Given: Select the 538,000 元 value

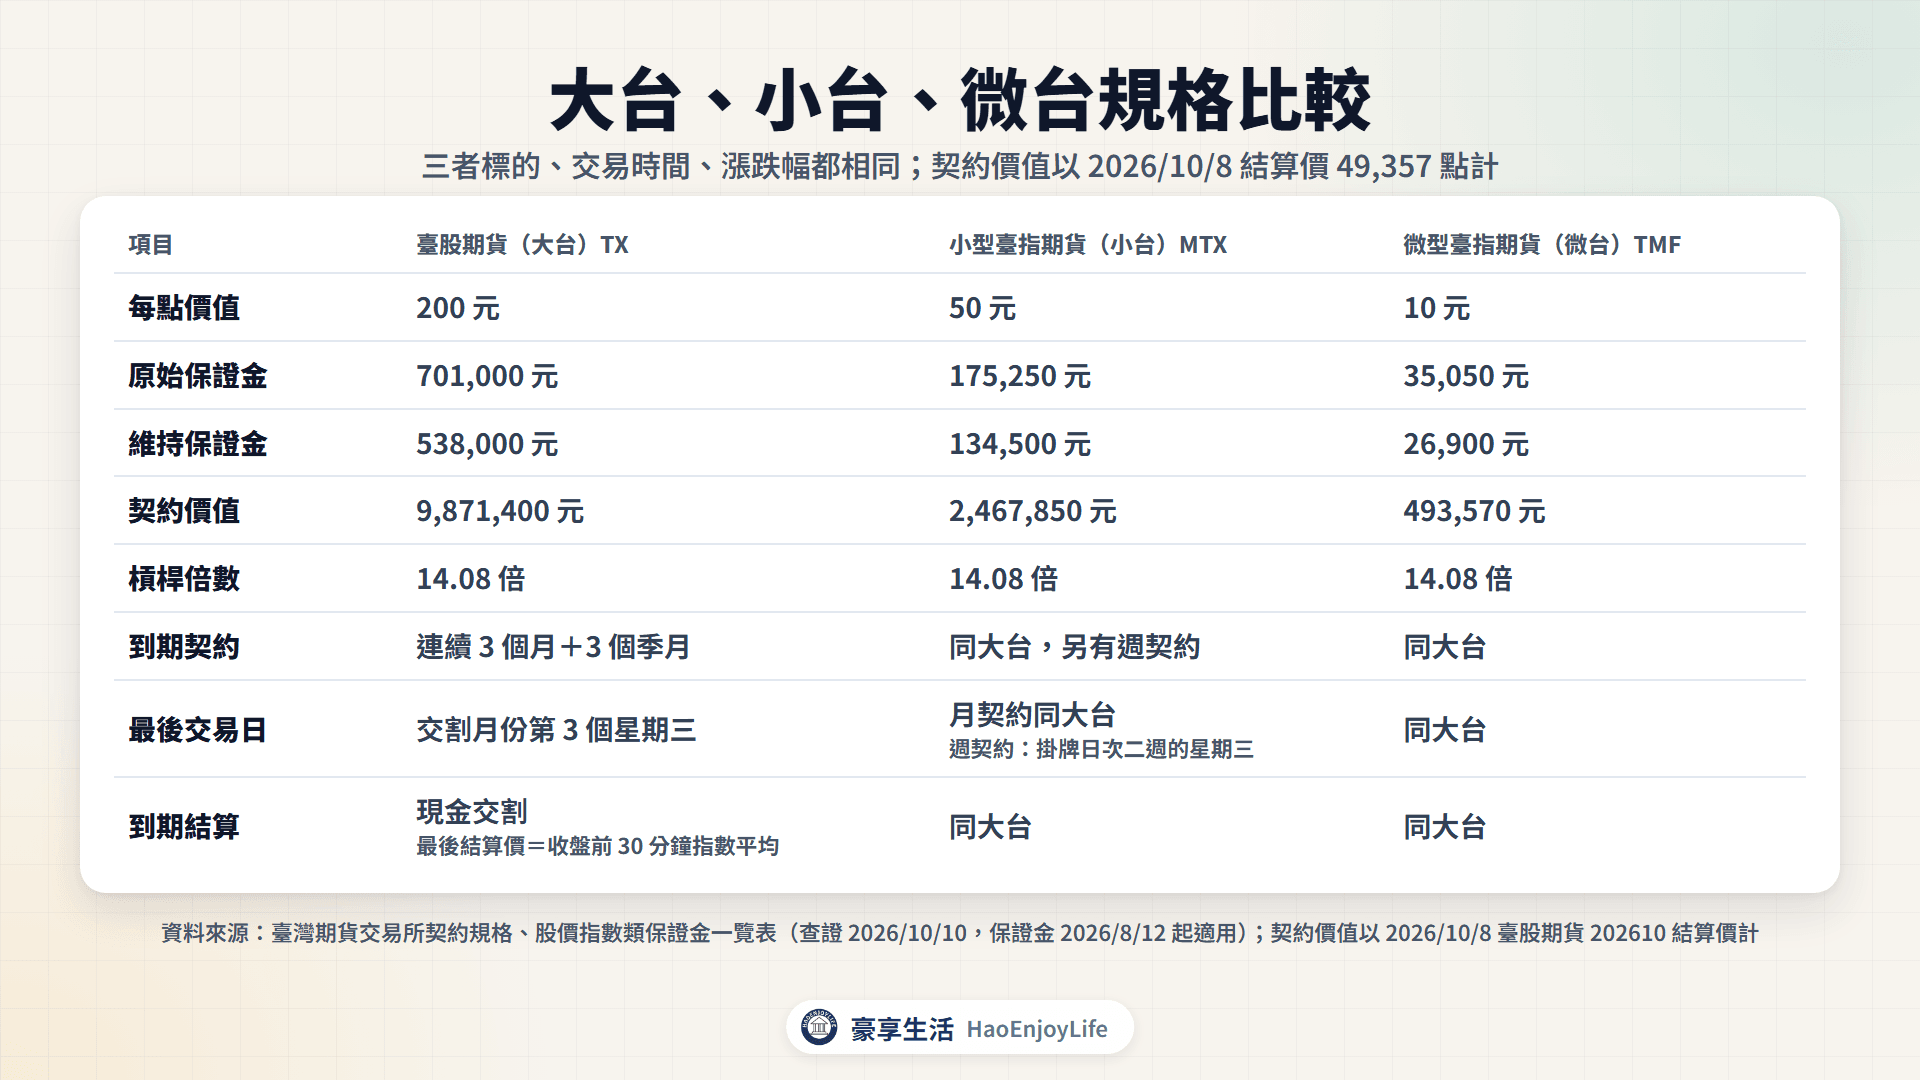Looking at the screenshot, I should pos(487,444).
